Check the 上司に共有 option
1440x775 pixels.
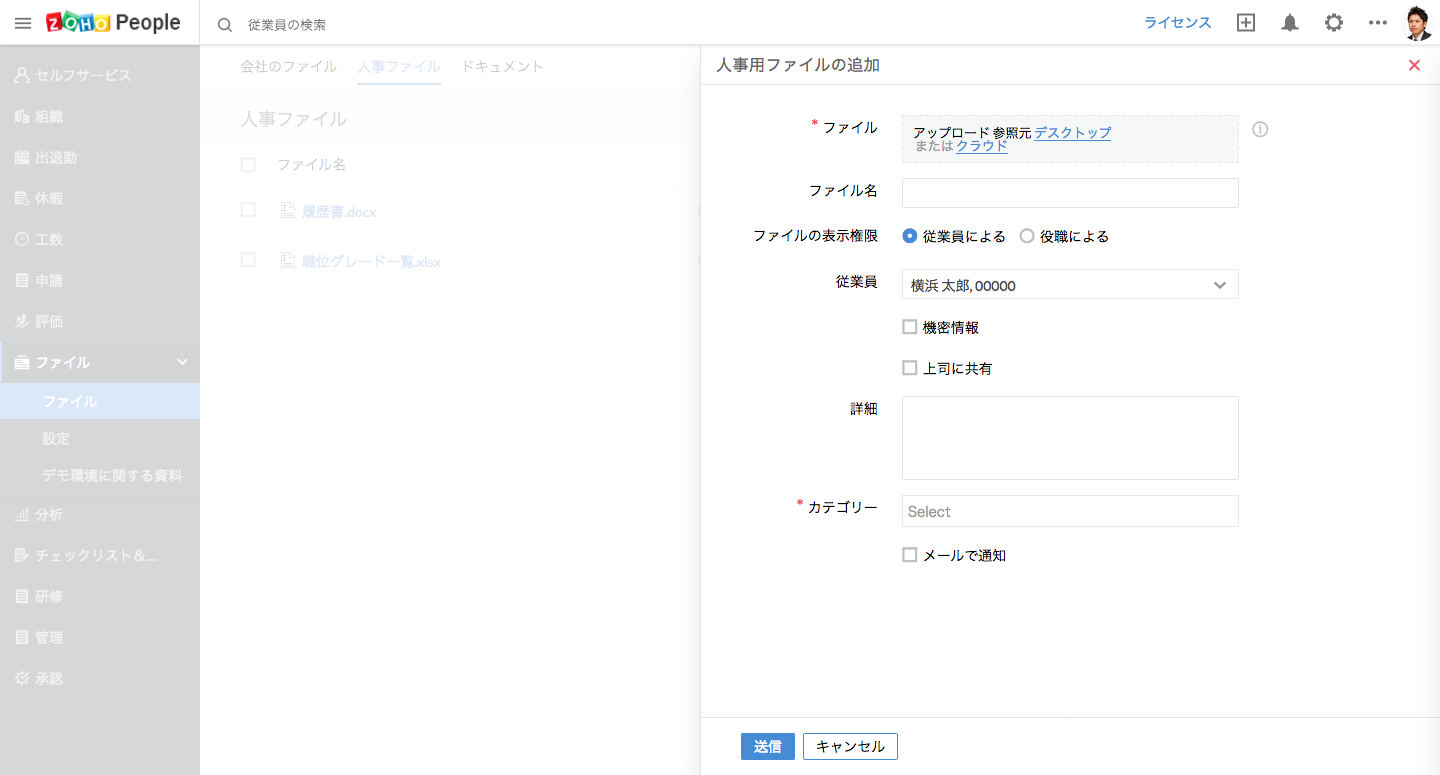click(x=909, y=368)
